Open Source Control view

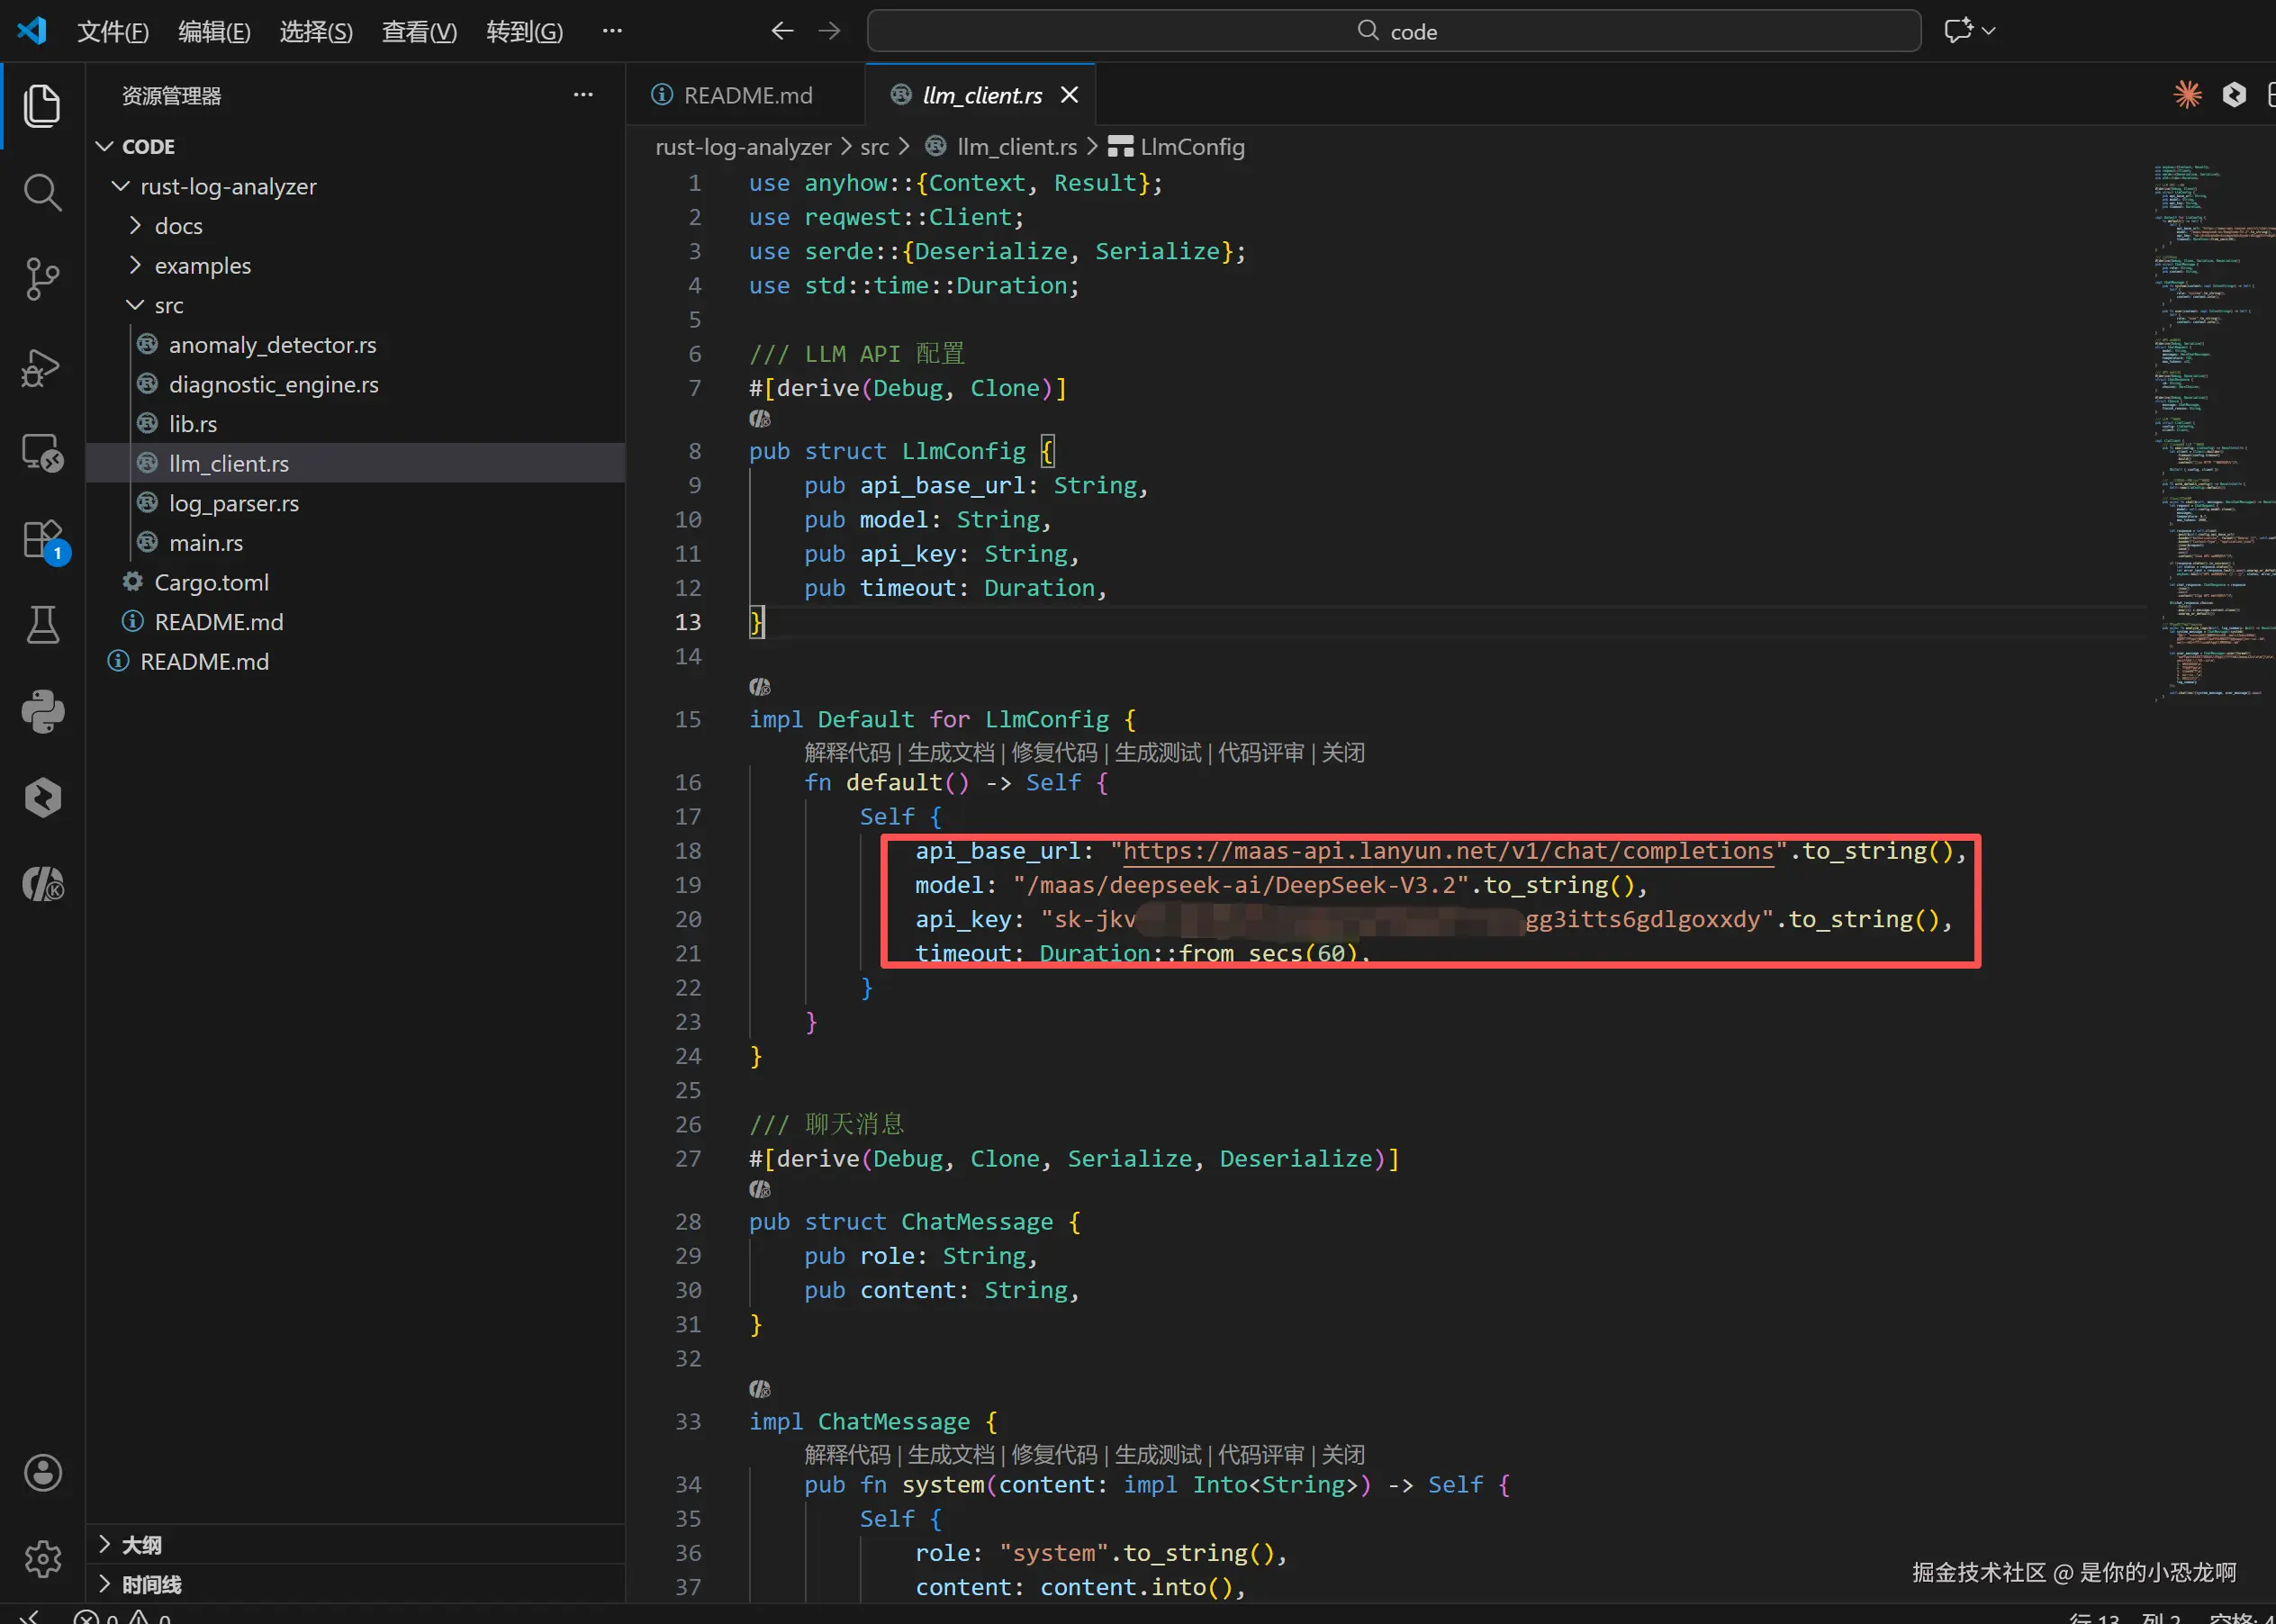point(42,279)
